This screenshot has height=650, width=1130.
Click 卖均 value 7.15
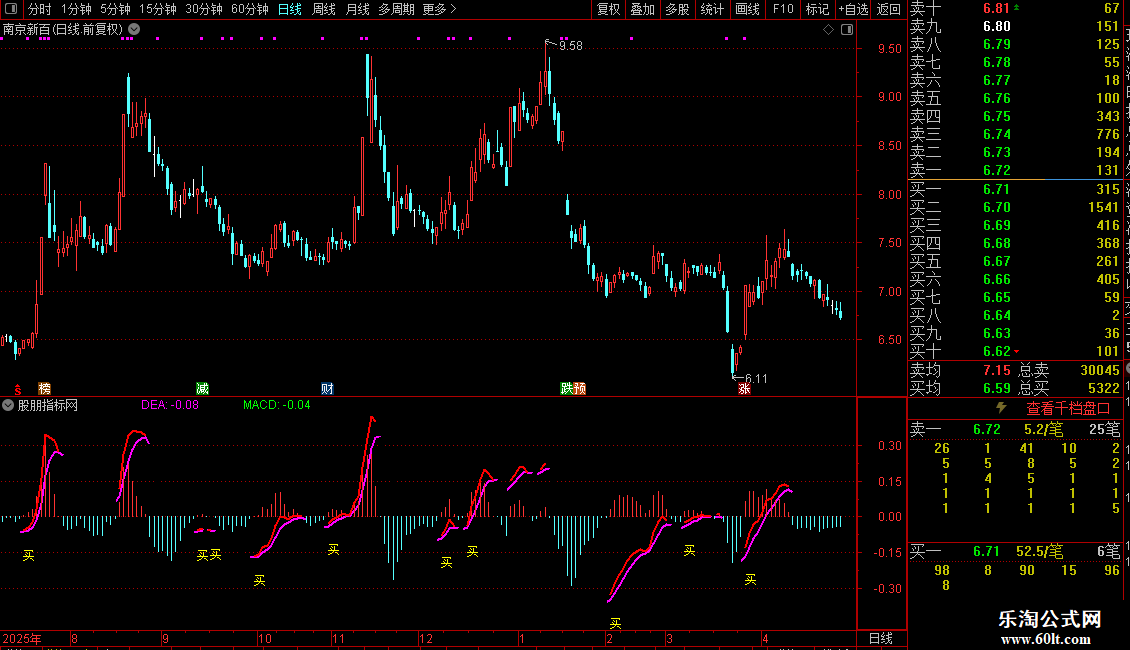tap(997, 370)
